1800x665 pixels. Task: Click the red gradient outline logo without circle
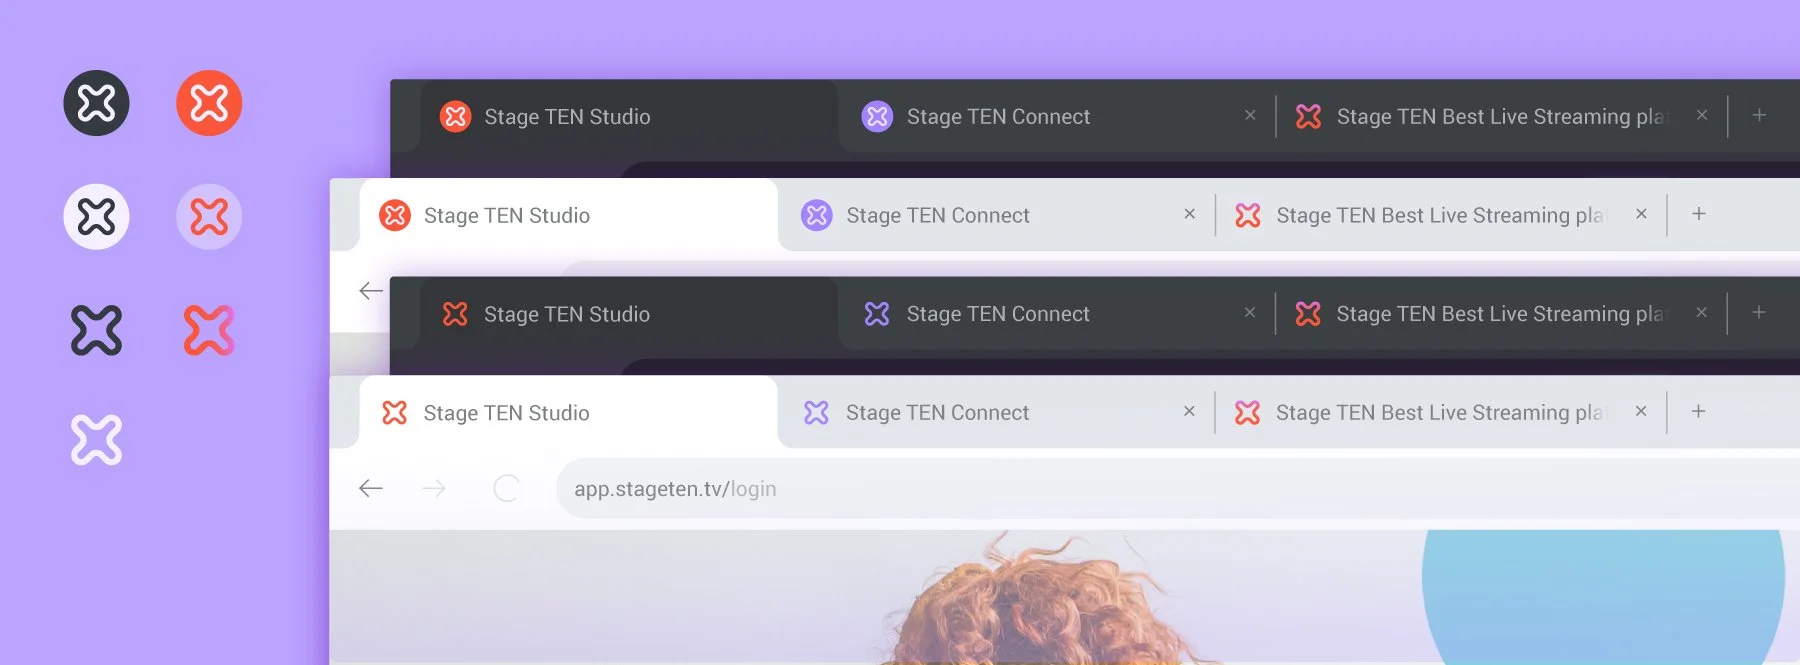pyautogui.click(x=209, y=330)
